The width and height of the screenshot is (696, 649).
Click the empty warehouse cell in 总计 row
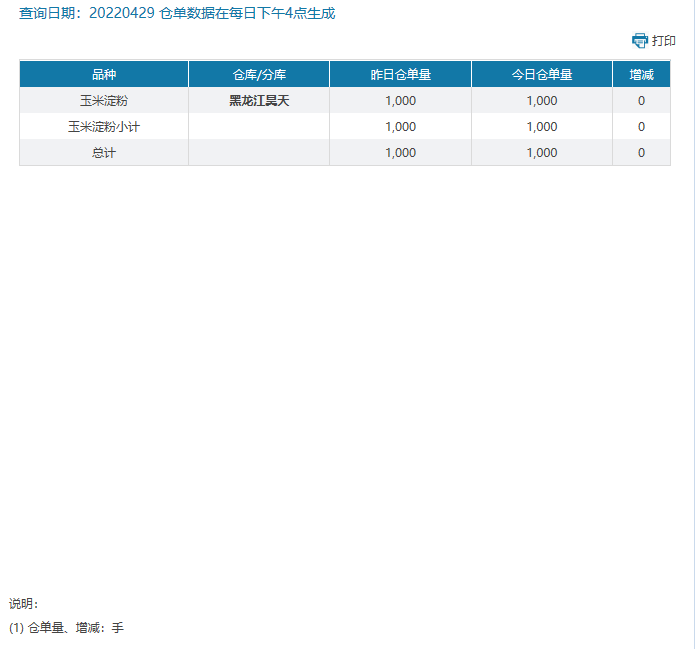[259, 153]
